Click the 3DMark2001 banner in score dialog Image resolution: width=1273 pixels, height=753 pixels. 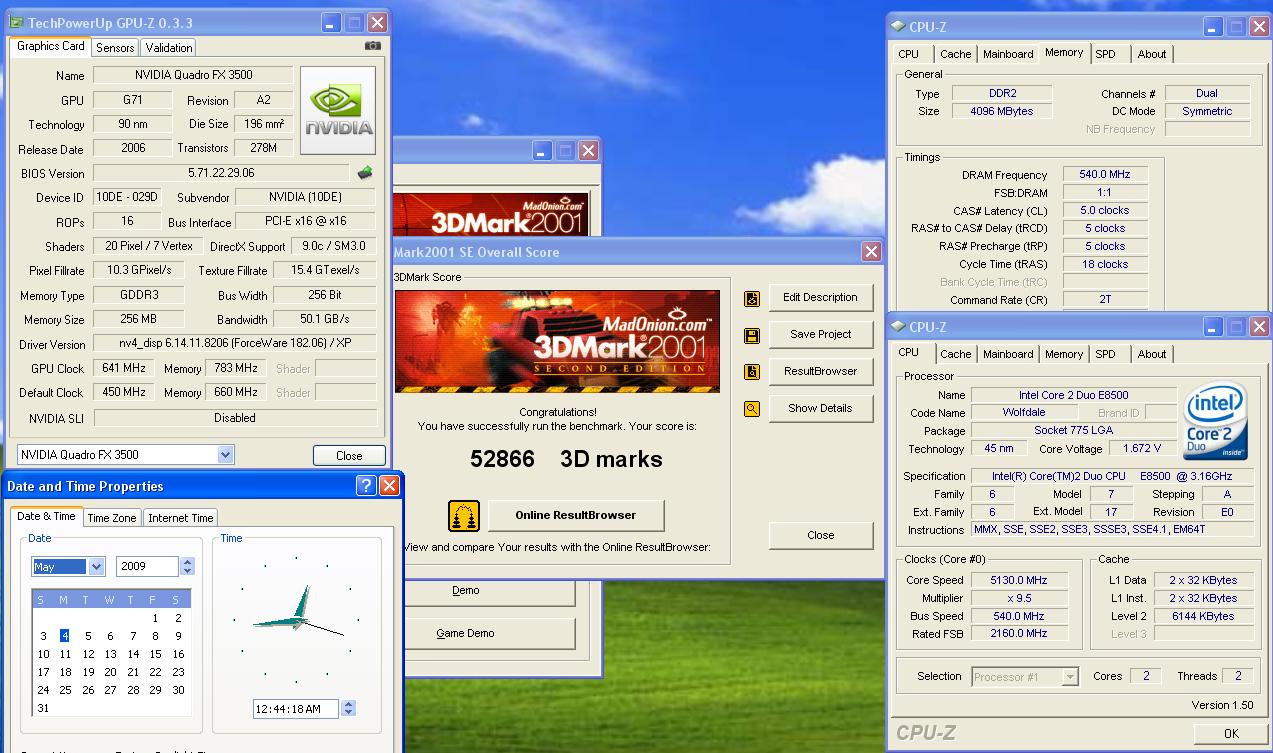pyautogui.click(x=557, y=341)
